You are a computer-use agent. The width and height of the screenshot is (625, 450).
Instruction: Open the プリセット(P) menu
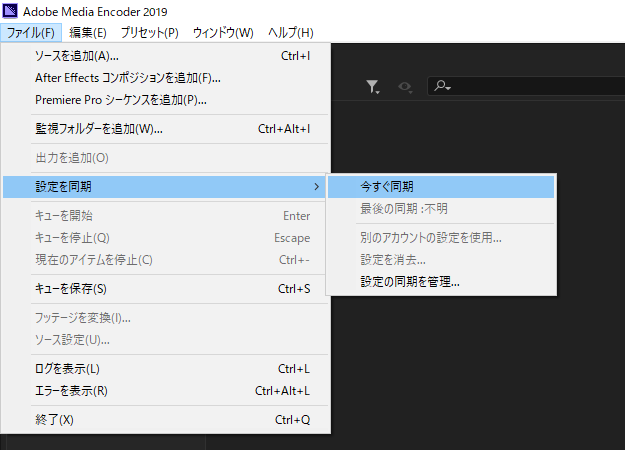click(x=149, y=33)
